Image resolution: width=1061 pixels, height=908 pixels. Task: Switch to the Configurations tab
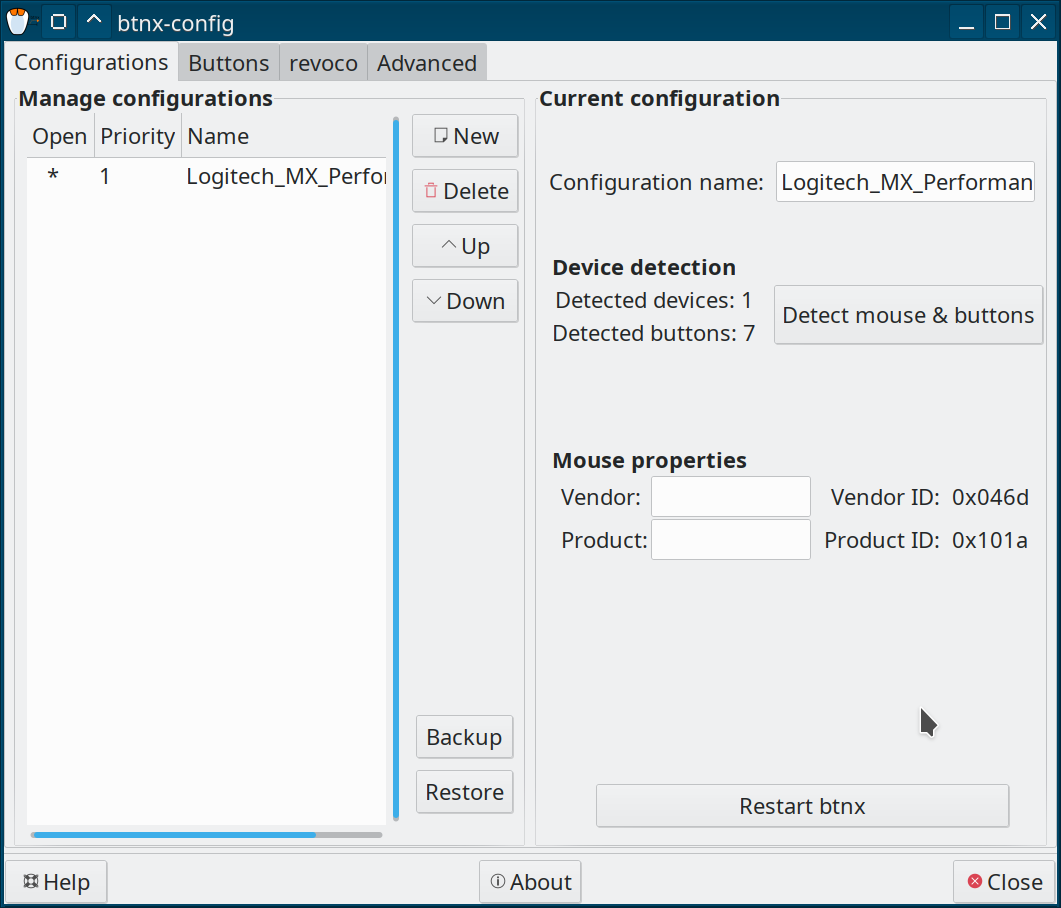[x=91, y=62]
